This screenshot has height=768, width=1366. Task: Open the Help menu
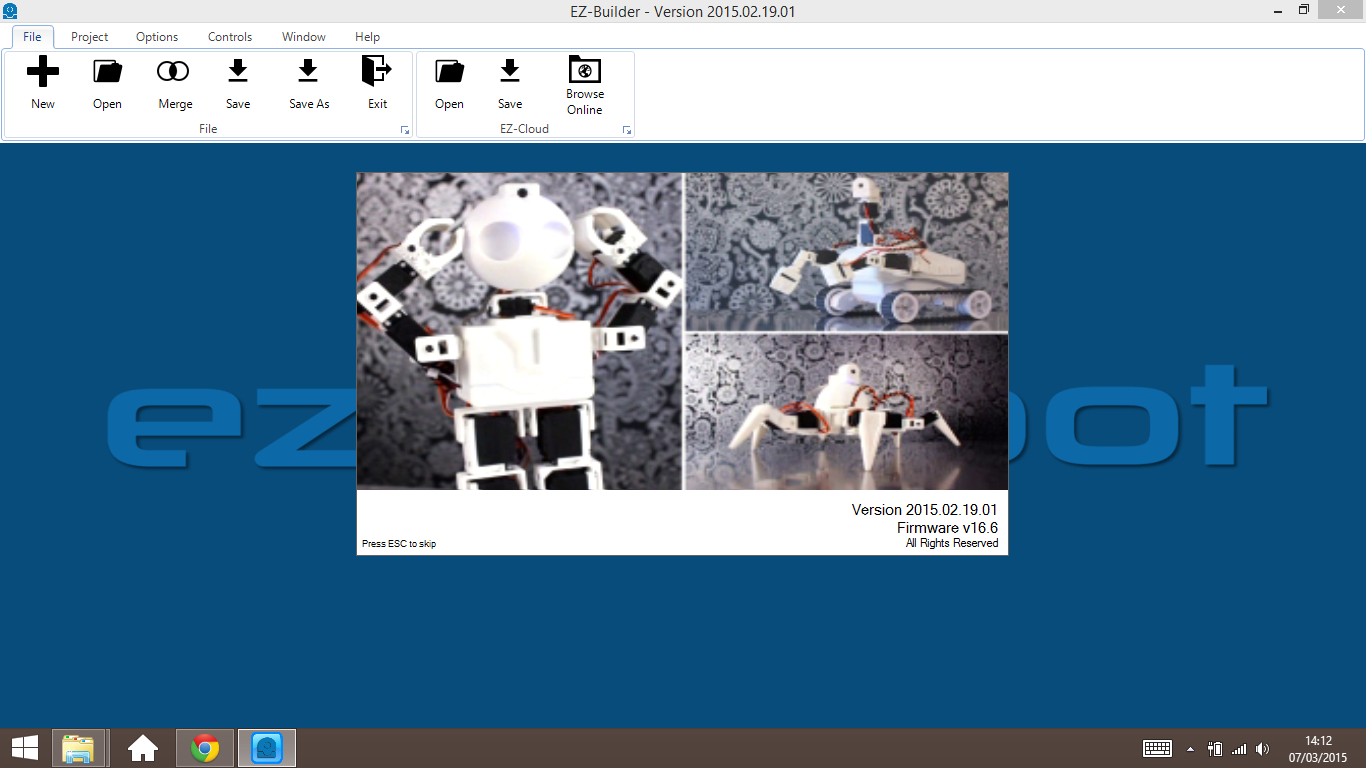[x=367, y=37]
